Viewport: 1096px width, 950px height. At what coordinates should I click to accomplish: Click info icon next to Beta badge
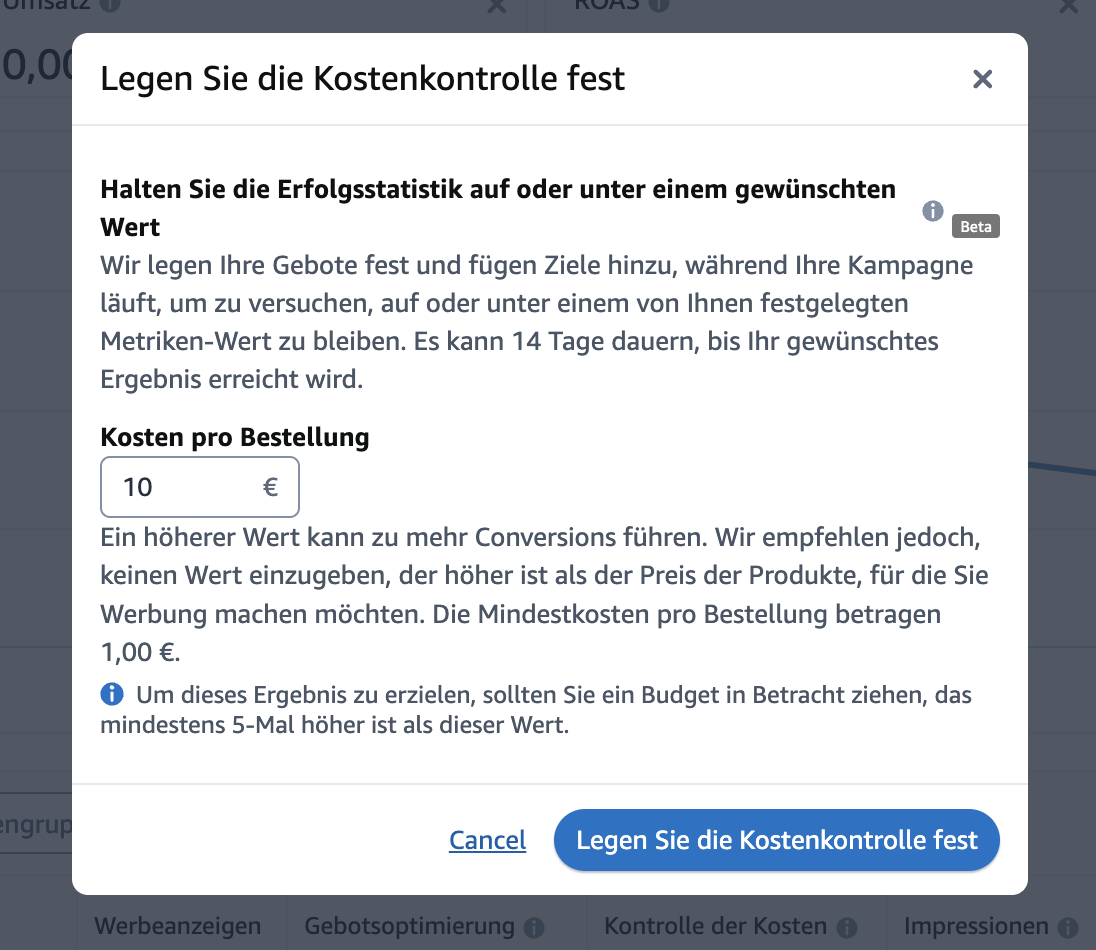coord(932,210)
